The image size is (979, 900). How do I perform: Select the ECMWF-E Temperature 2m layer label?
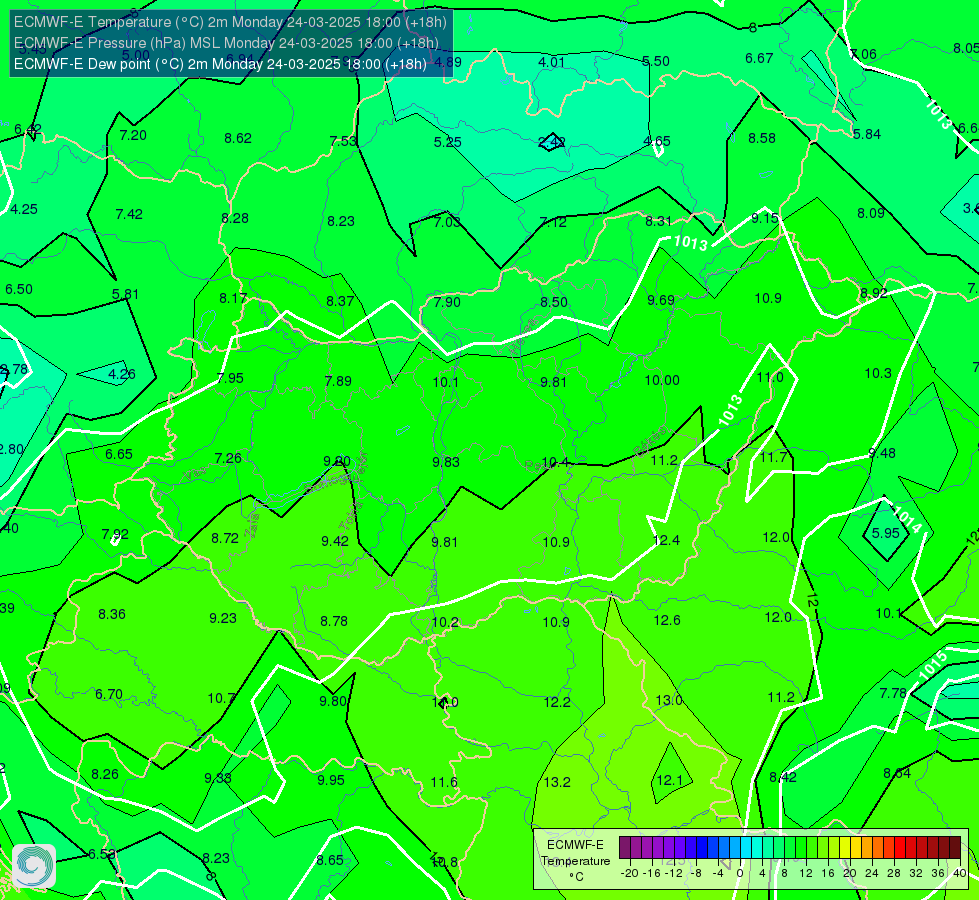230,22
